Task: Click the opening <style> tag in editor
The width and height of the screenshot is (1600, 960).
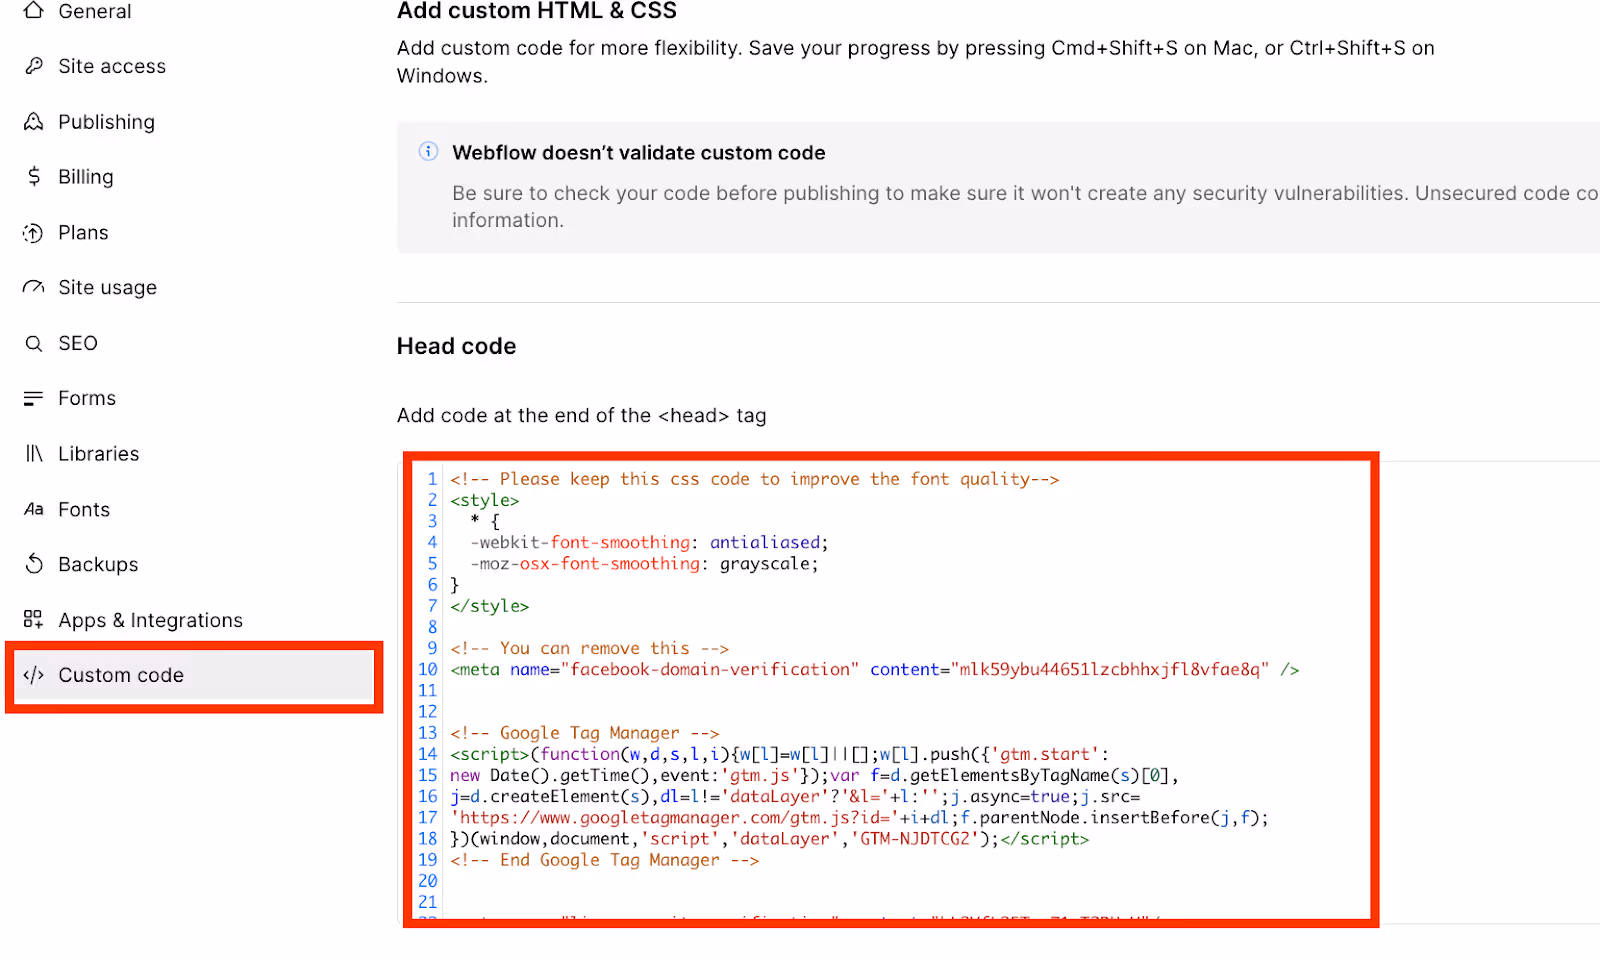Action: pos(485,500)
